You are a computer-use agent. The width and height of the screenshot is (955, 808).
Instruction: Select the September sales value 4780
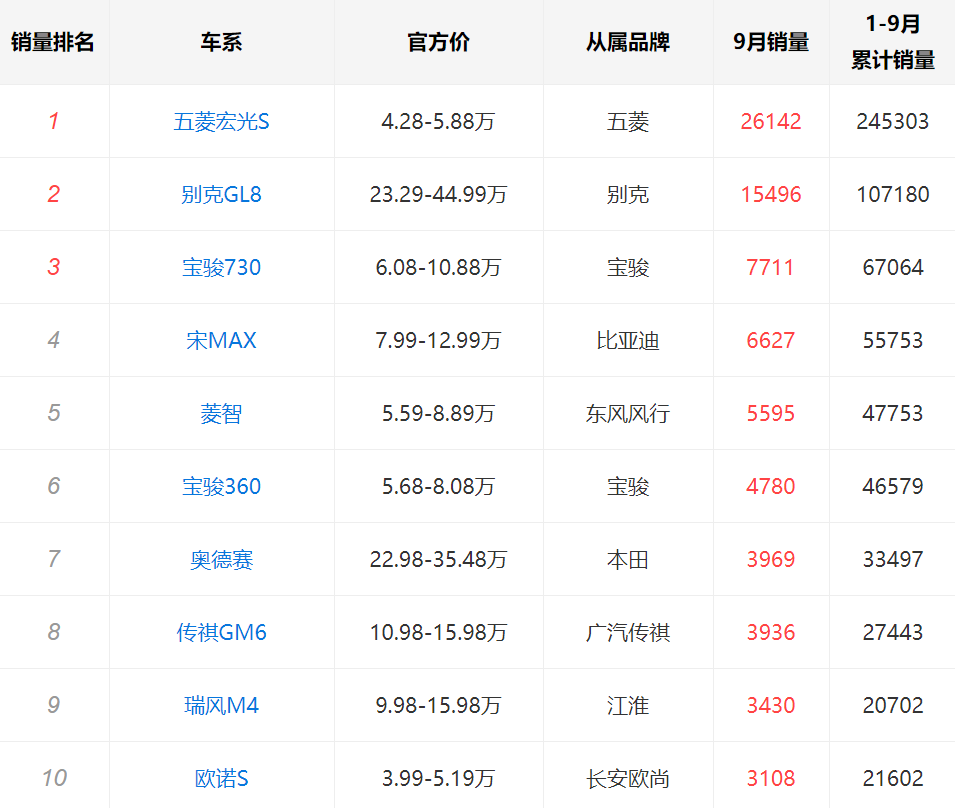point(771,487)
